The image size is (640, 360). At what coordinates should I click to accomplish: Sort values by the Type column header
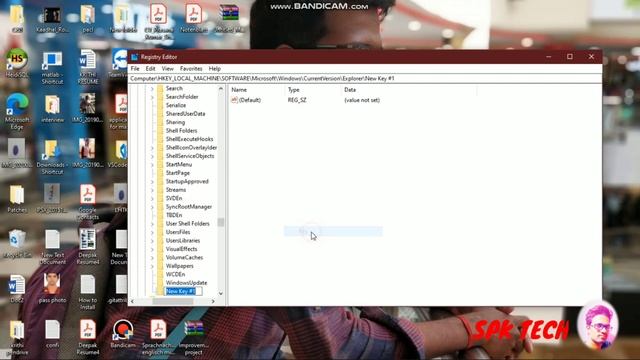313,90
